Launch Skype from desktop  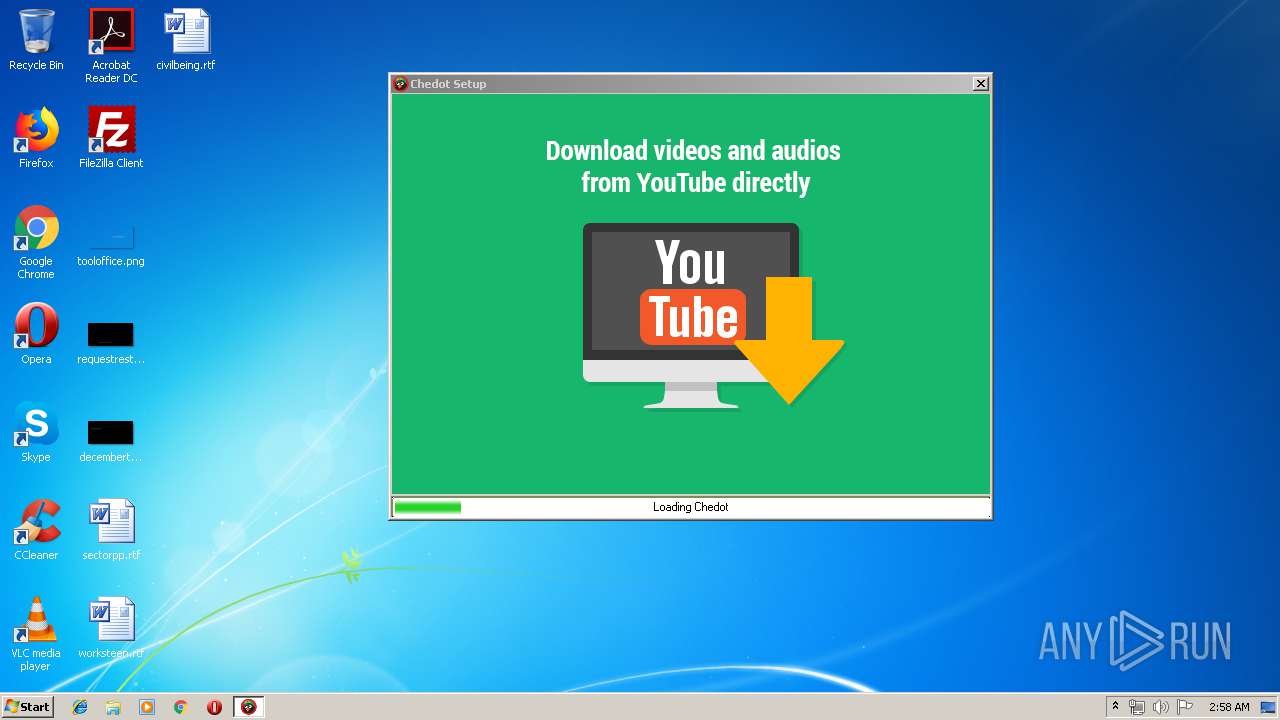click(x=36, y=432)
